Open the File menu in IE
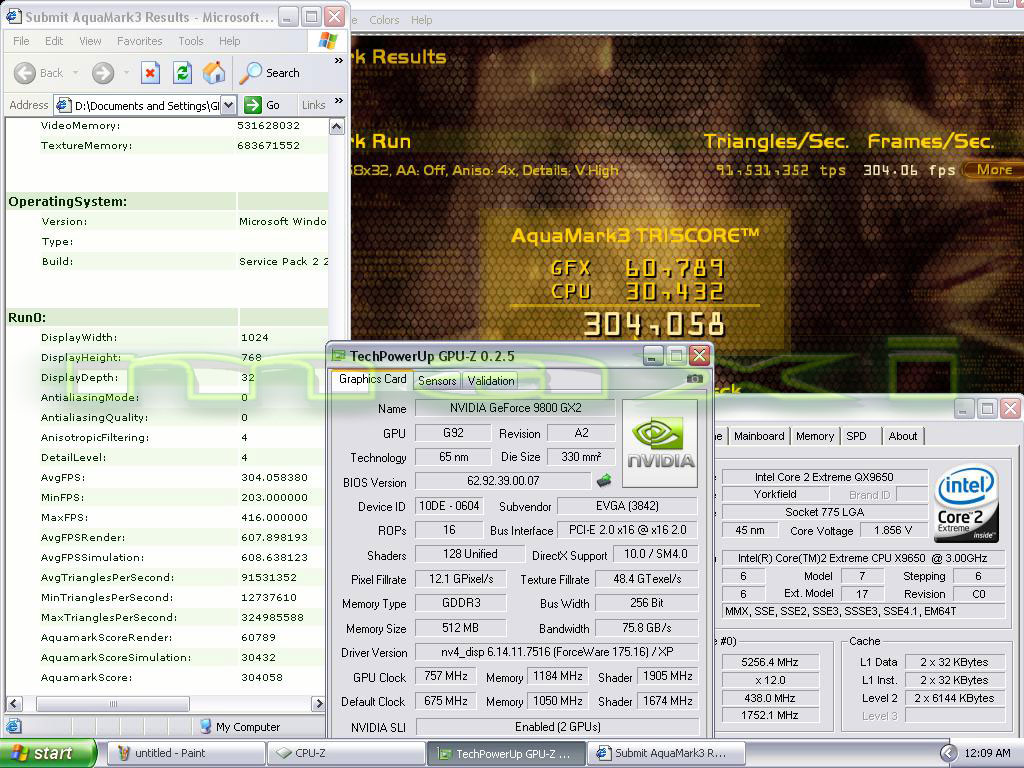 (x=21, y=40)
